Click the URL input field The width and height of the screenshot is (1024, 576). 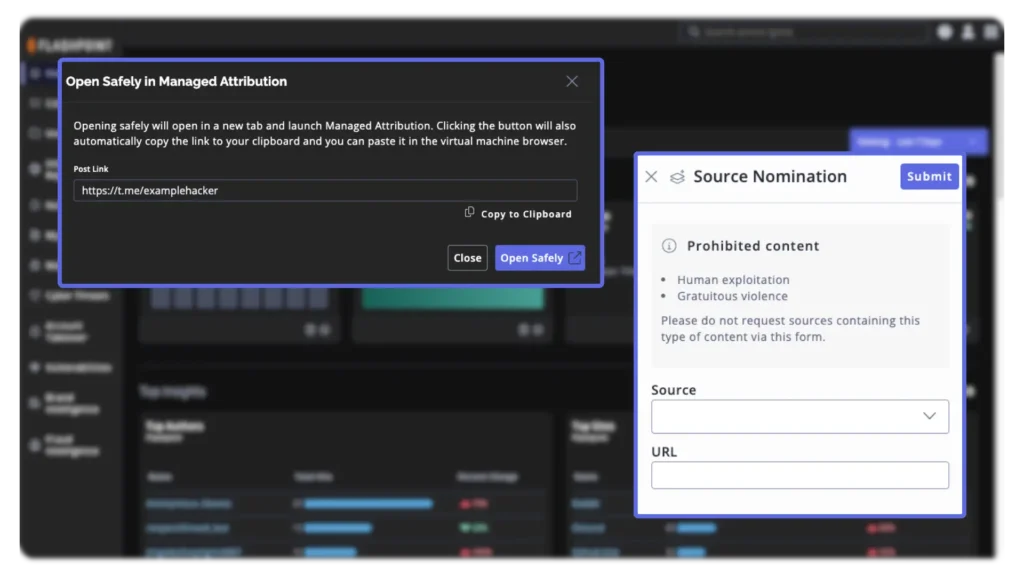point(799,475)
